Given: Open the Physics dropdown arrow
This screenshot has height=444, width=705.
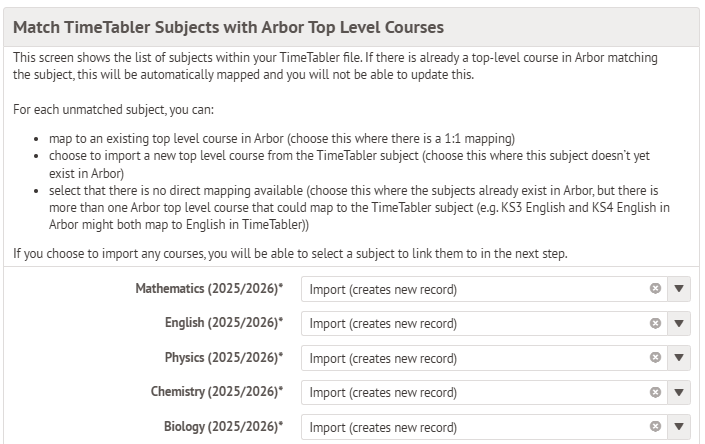Looking at the screenshot, I should pyautogui.click(x=679, y=358).
